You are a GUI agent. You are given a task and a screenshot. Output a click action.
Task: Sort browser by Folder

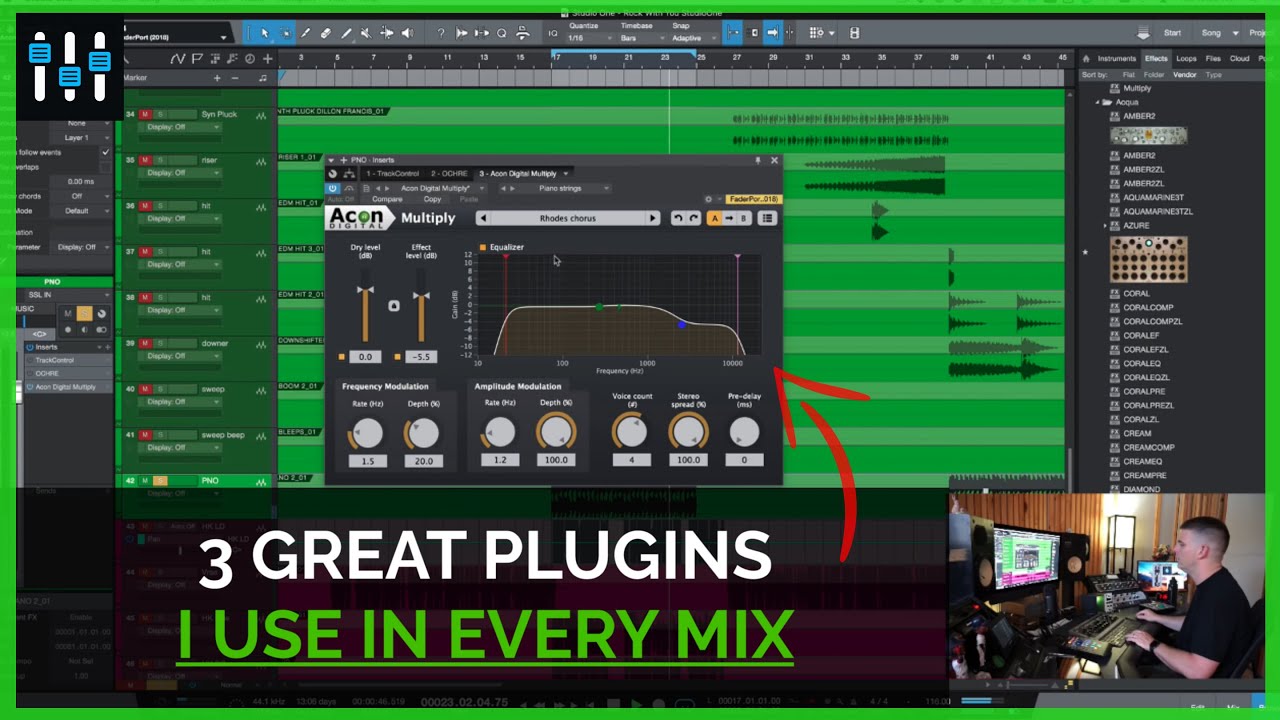point(1154,75)
